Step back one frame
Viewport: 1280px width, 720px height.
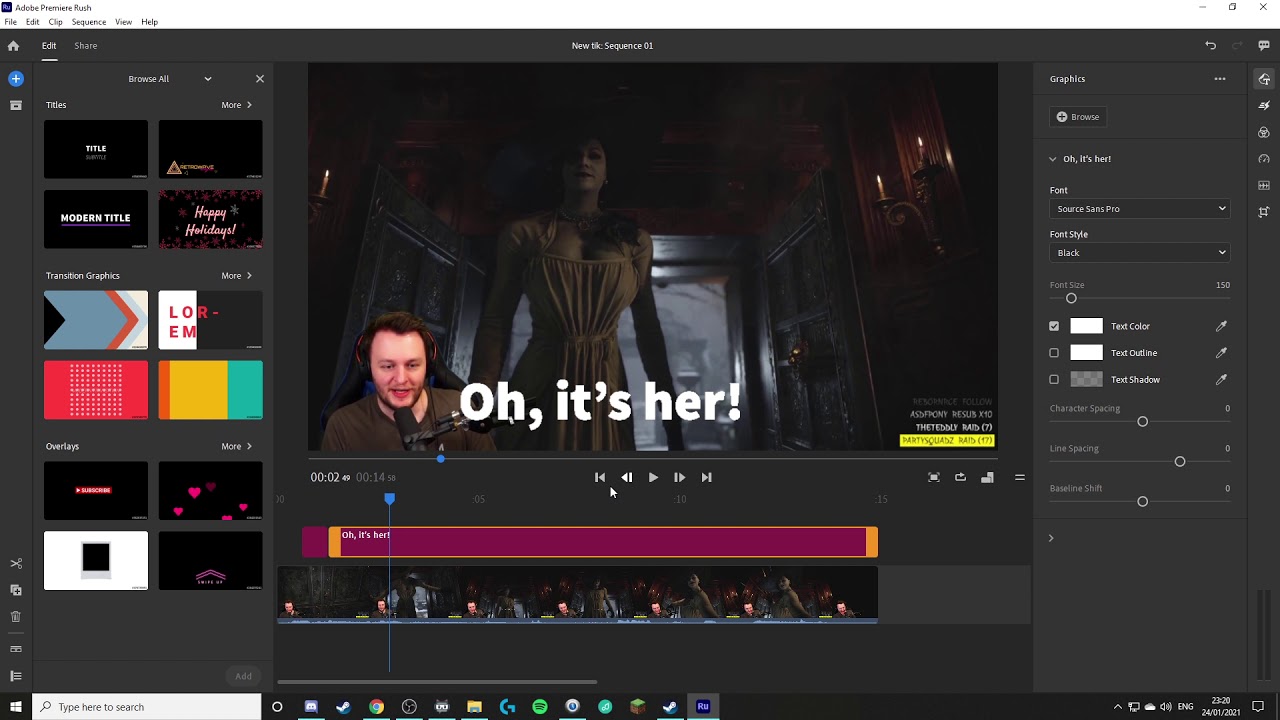pyautogui.click(x=627, y=478)
